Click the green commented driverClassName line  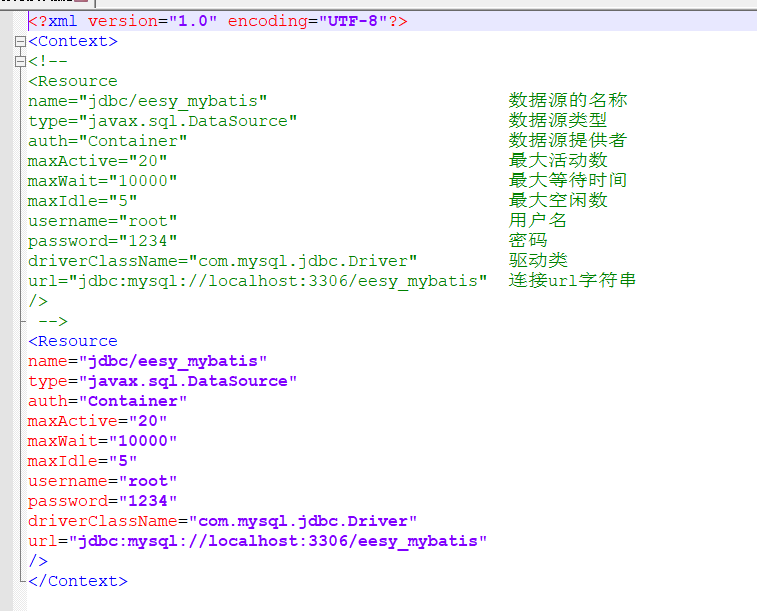(223, 261)
